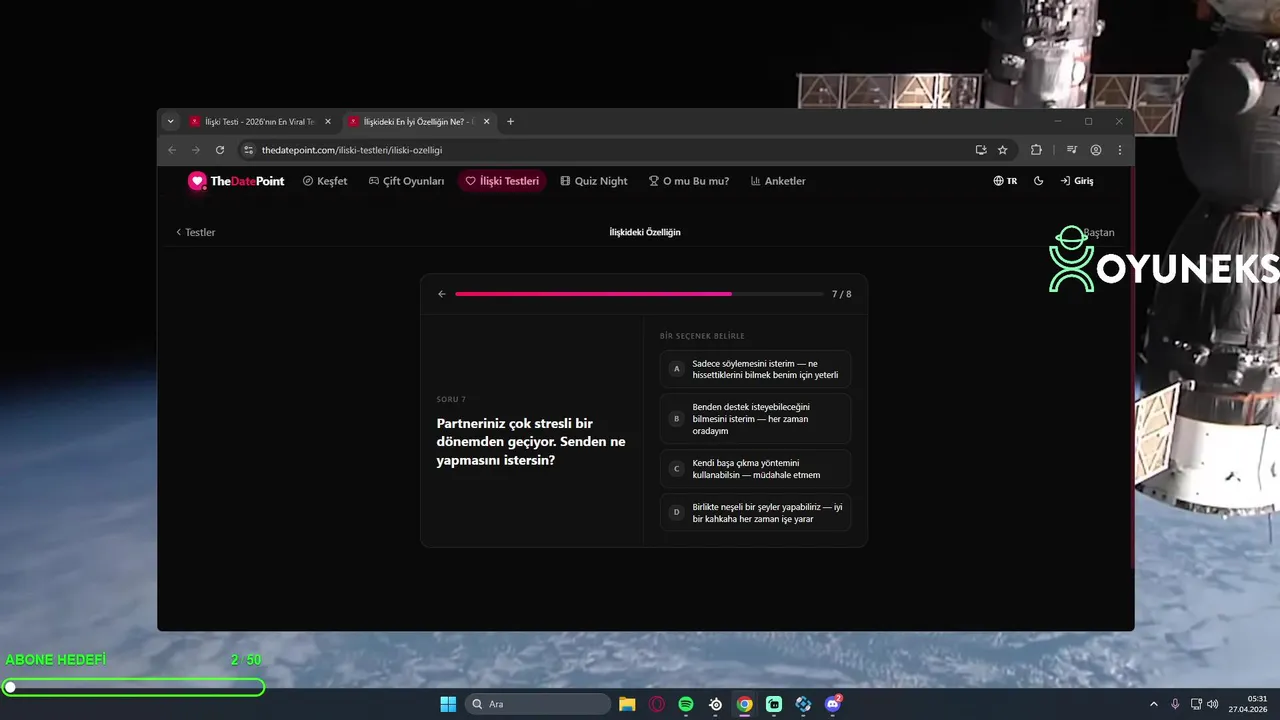The width and height of the screenshot is (1280, 720).
Task: Open Çift Oyunları menu item
Action: 406,181
